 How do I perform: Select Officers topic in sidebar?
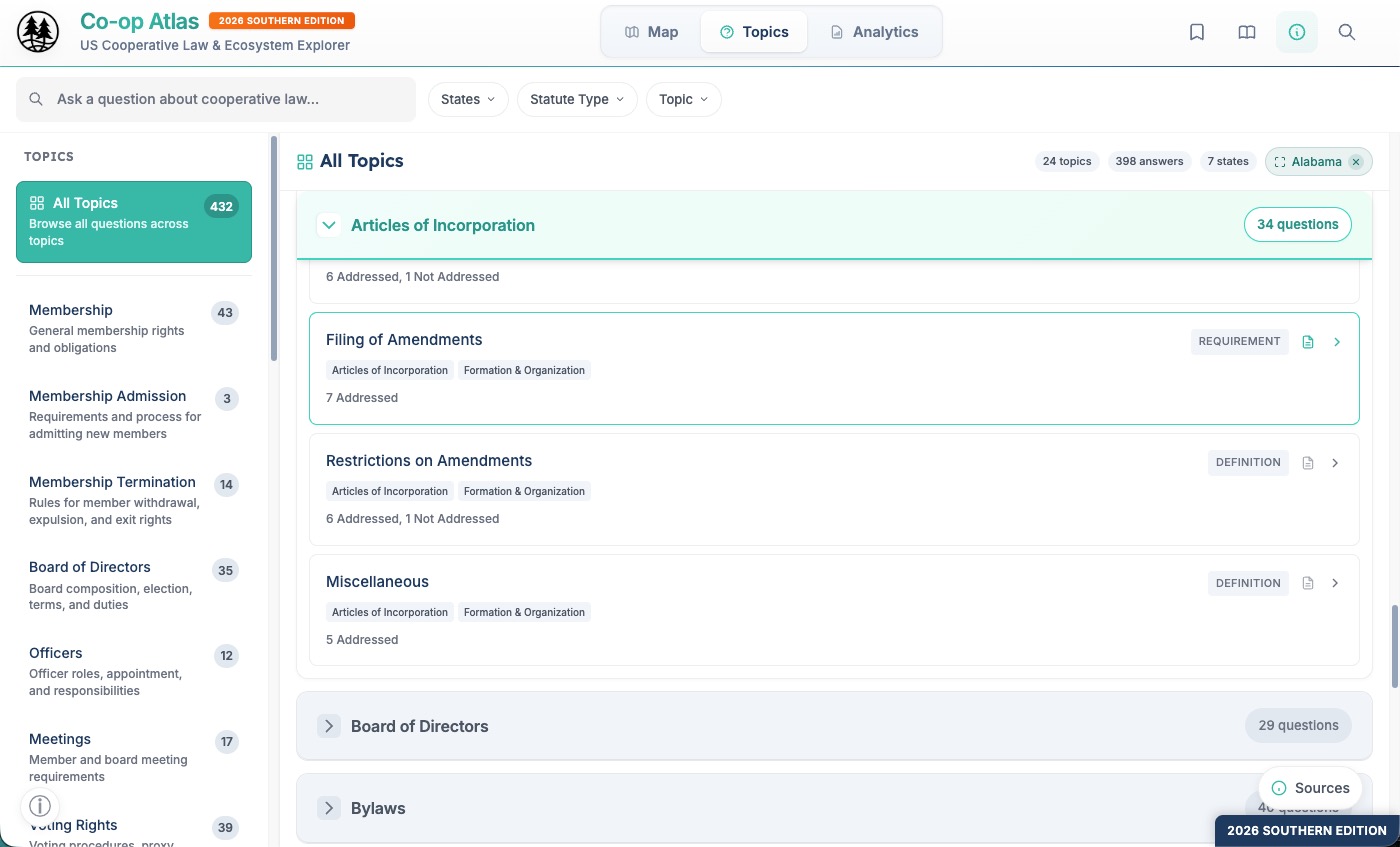click(134, 671)
